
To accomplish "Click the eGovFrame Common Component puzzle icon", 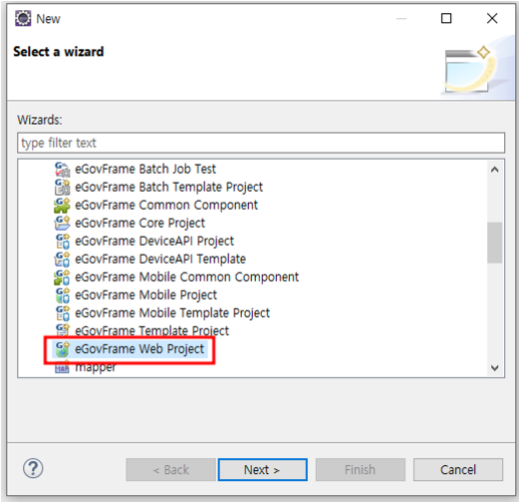I will click(62, 205).
